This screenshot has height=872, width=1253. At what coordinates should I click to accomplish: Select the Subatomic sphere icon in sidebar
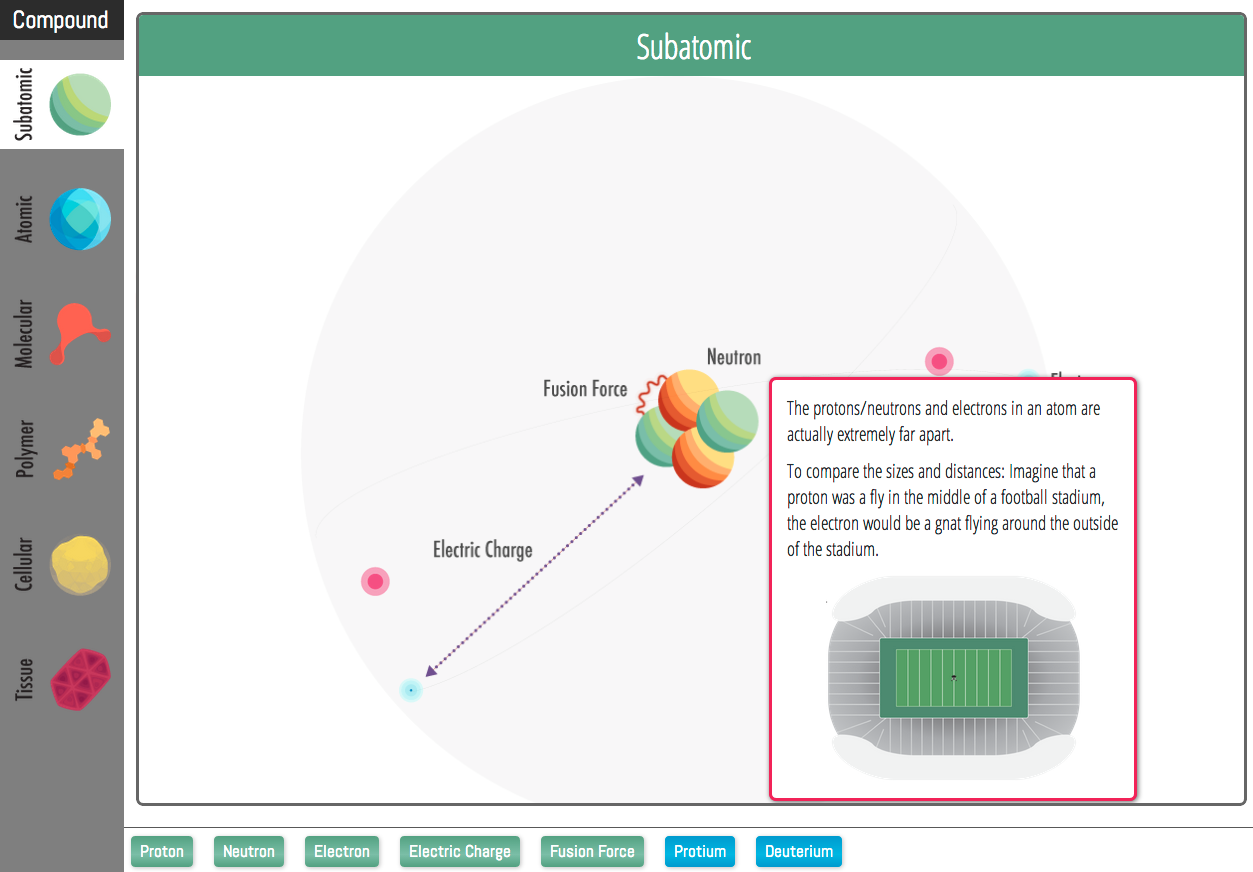pyautogui.click(x=80, y=104)
